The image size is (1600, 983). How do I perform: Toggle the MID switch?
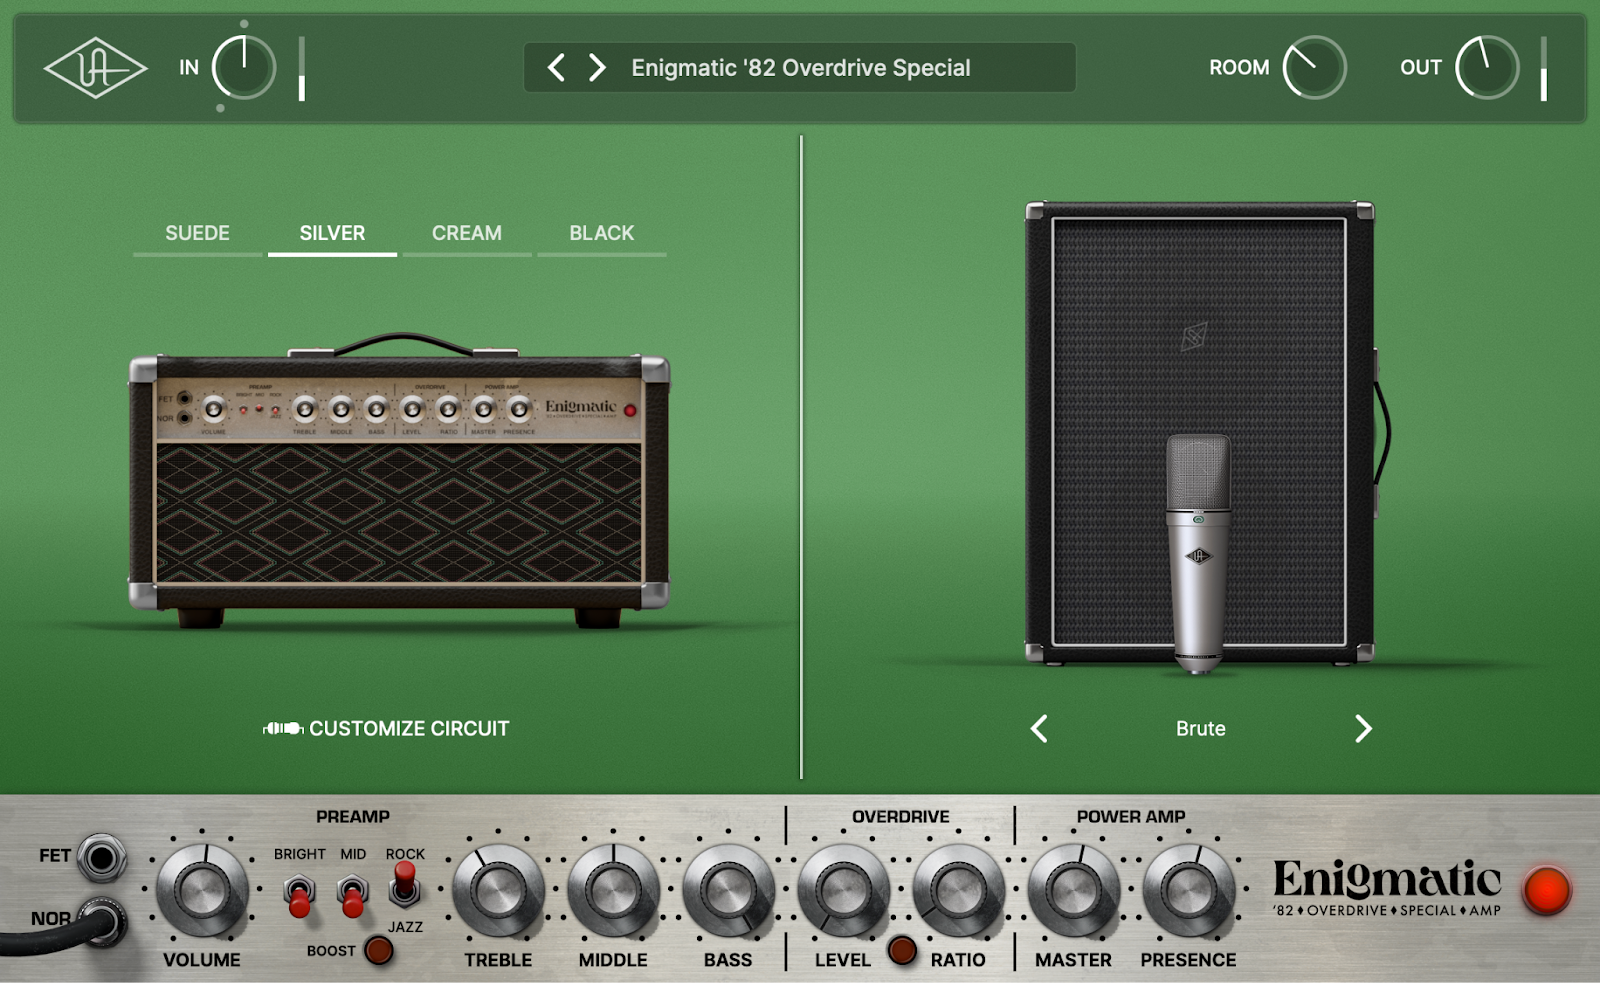[x=352, y=893]
